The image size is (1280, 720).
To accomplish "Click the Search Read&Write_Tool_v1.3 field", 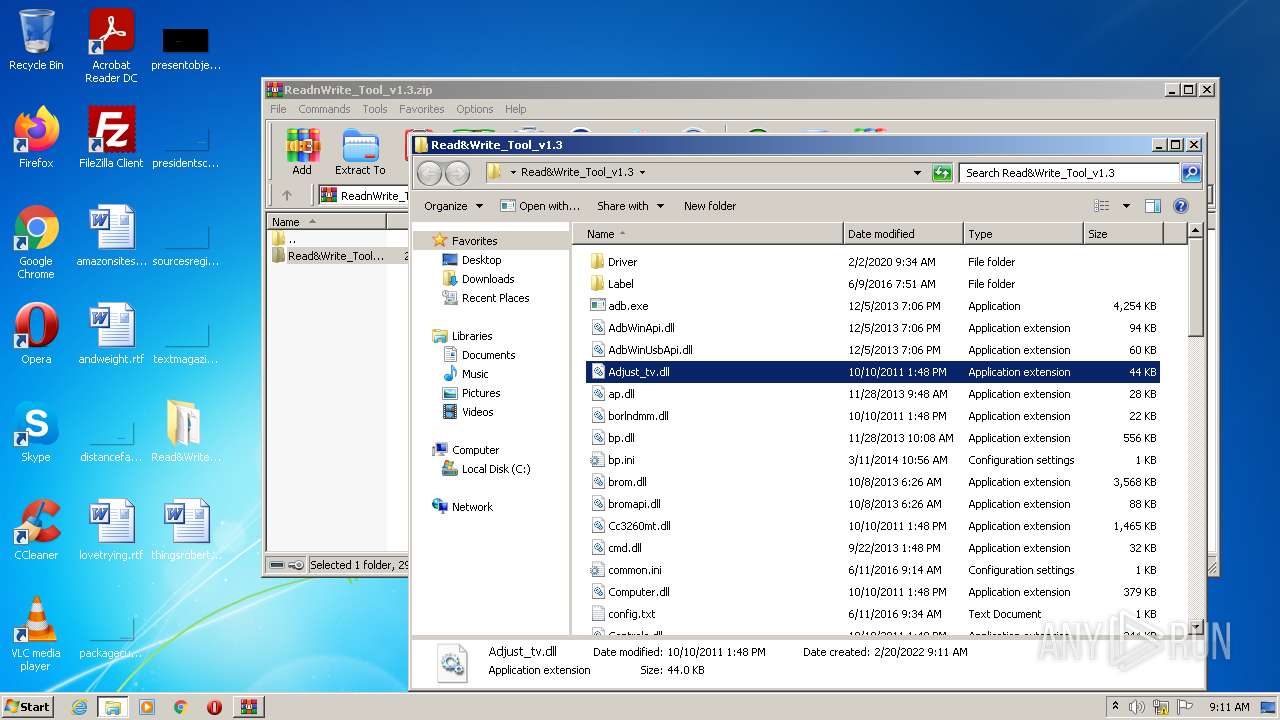I will [1069, 173].
